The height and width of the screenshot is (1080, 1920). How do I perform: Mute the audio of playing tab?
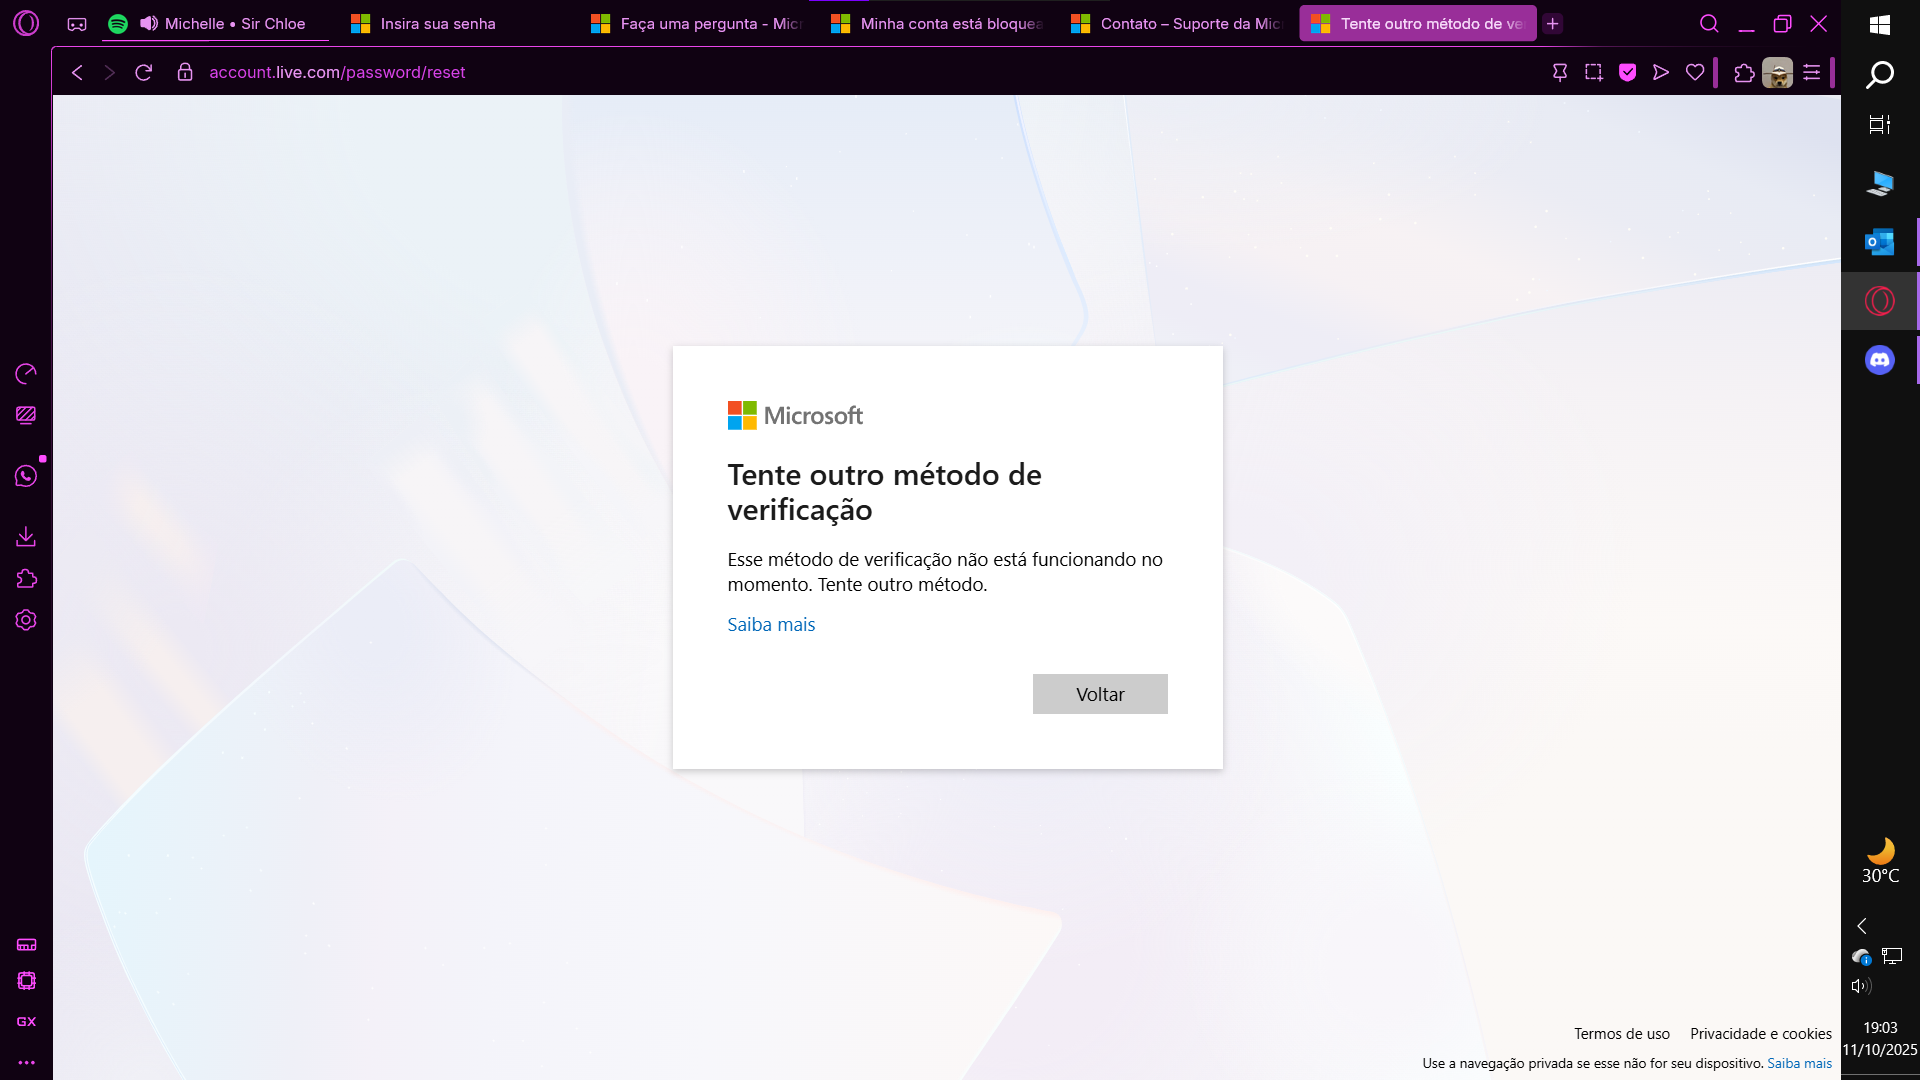[149, 23]
